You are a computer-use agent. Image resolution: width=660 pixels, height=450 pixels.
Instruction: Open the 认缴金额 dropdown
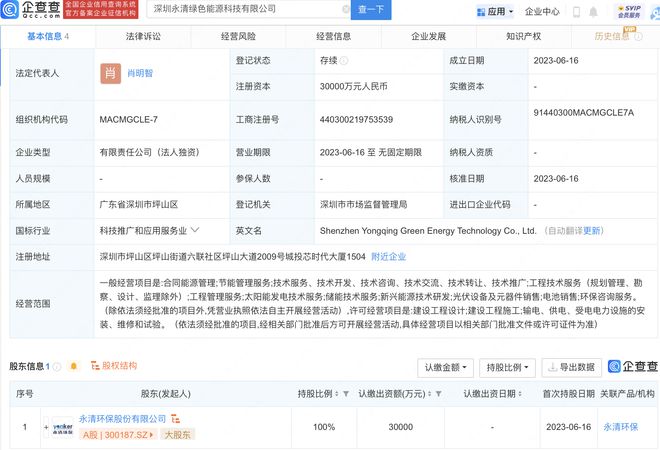[445, 367]
